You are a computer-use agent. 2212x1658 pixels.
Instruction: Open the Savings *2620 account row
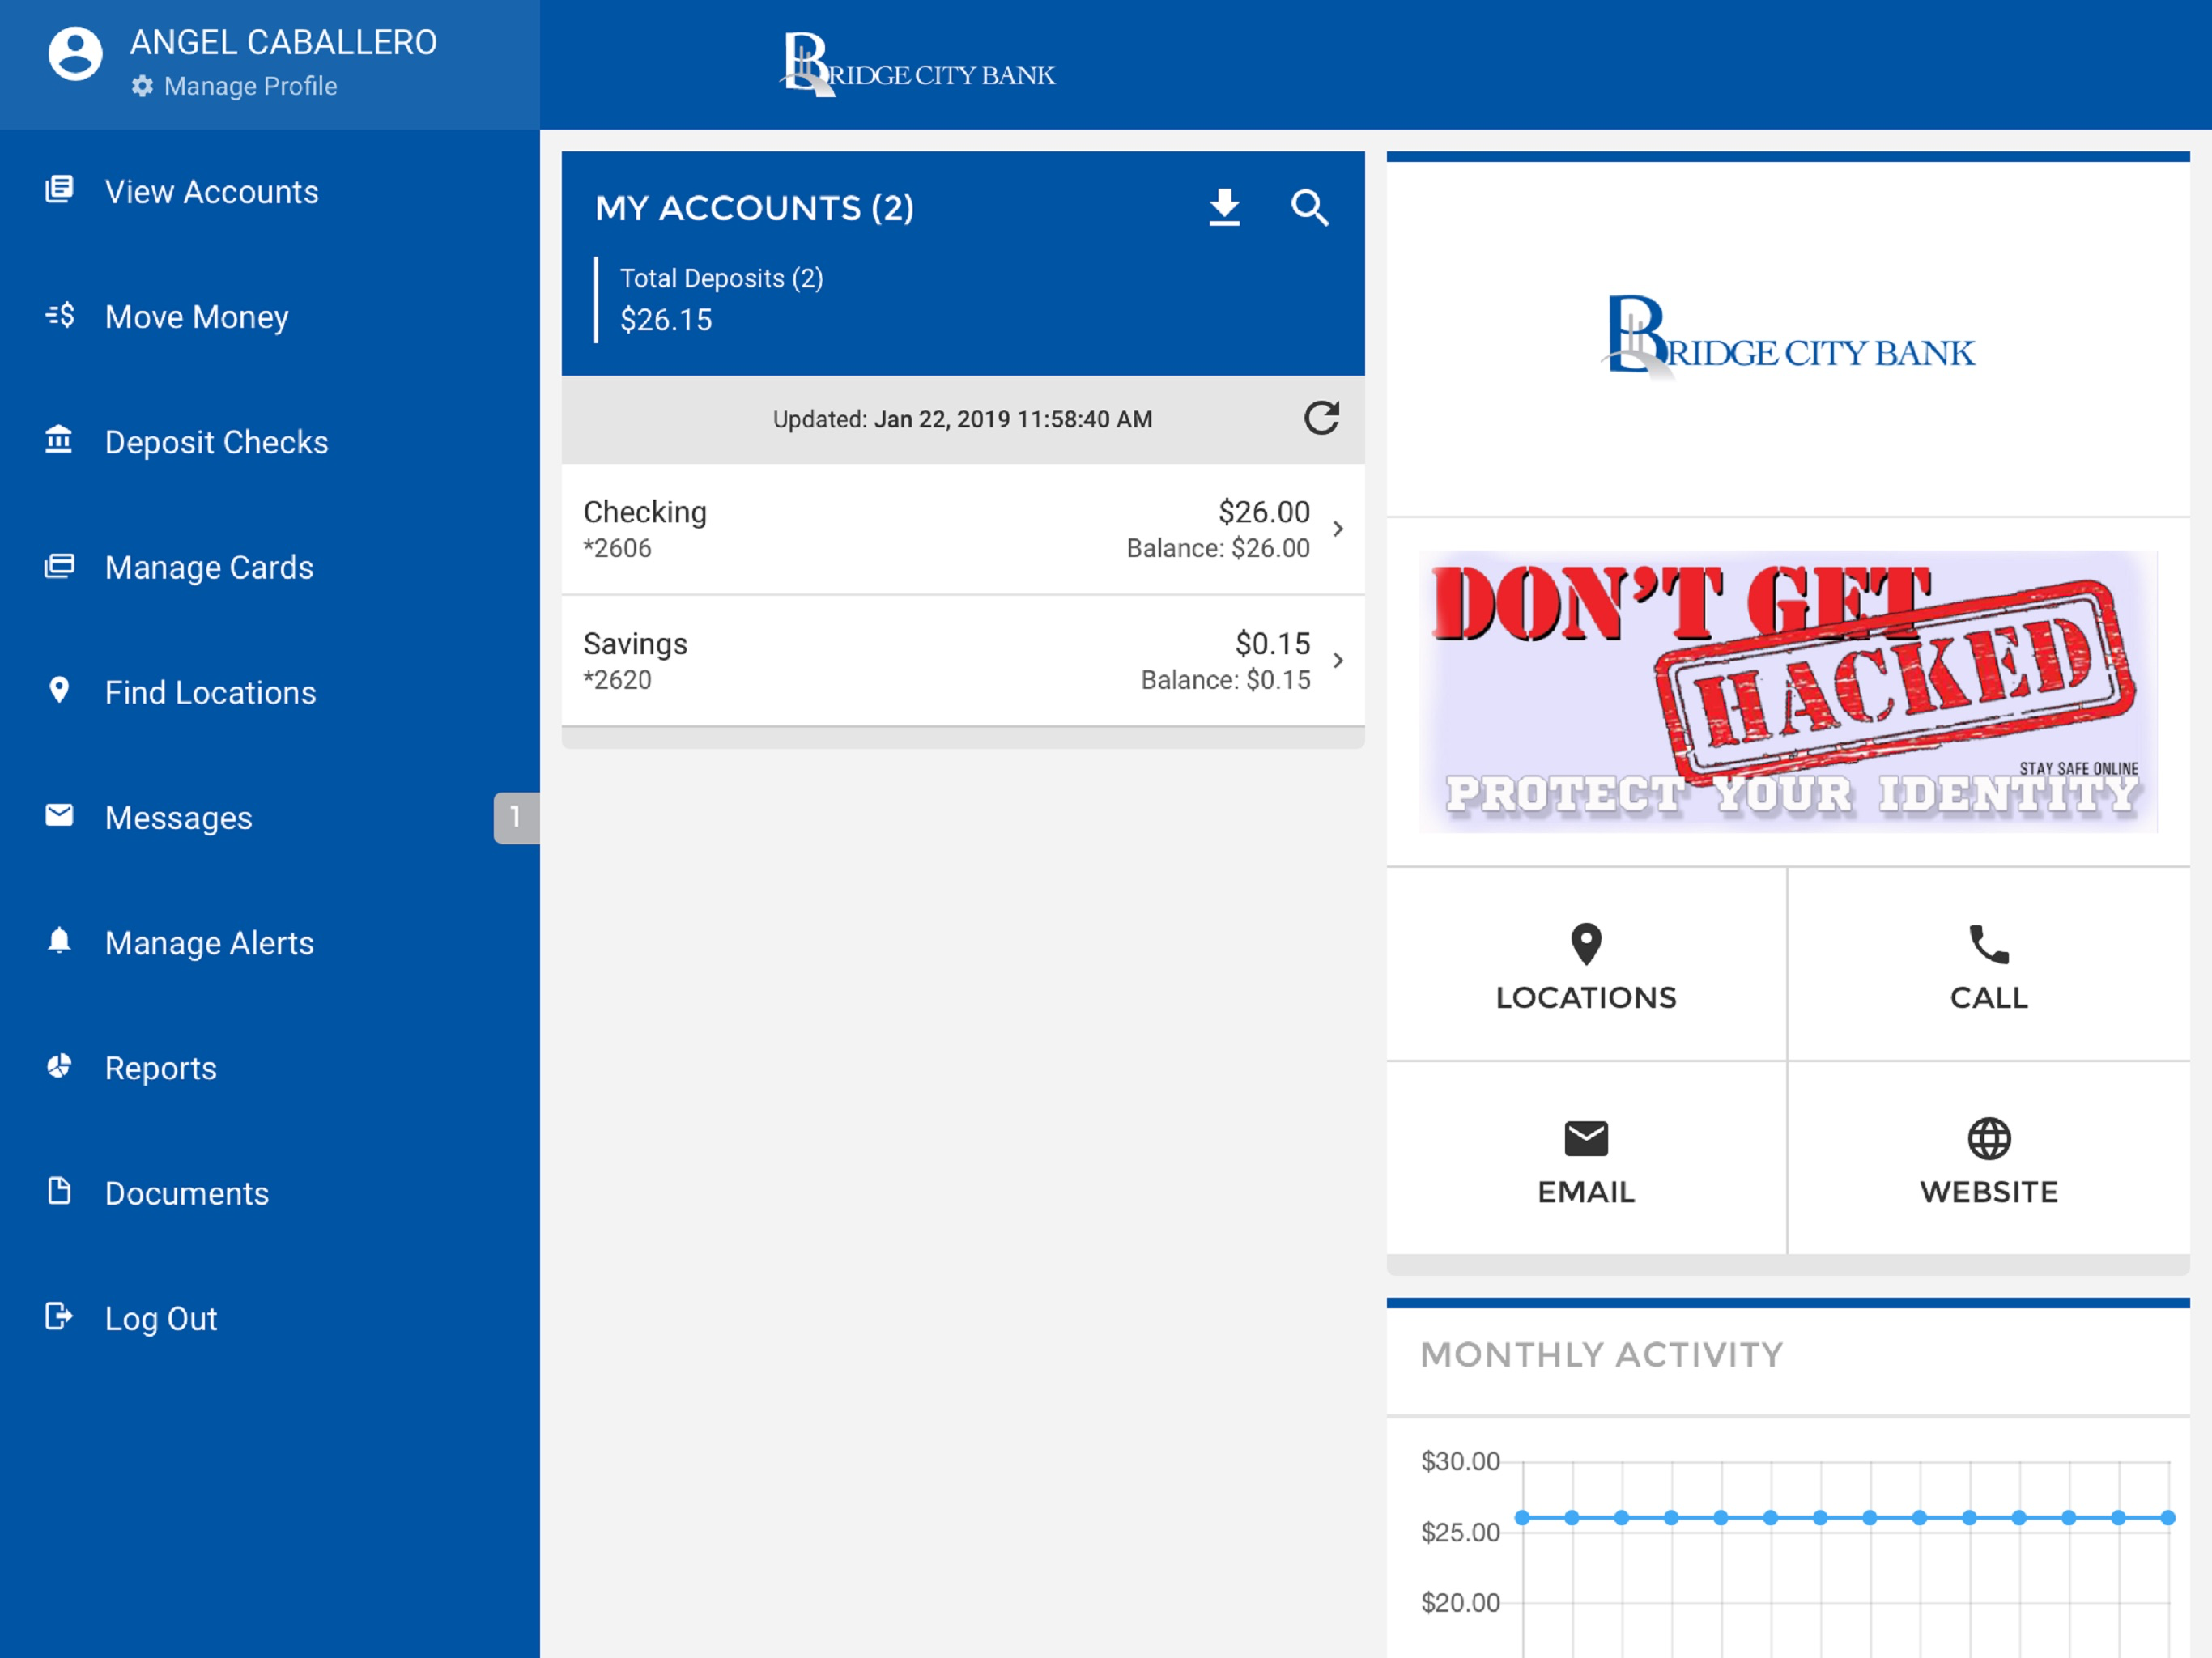point(963,661)
